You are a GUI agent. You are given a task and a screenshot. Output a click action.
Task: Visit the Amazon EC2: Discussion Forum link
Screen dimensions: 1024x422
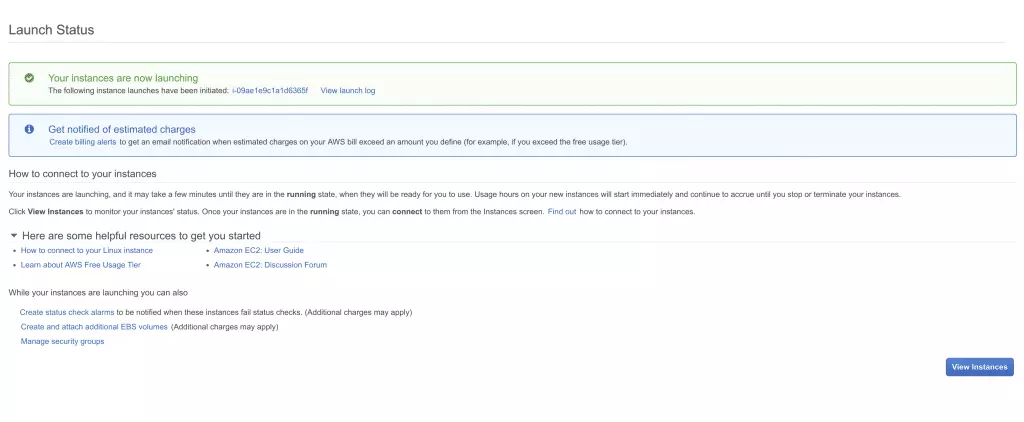tap(270, 265)
